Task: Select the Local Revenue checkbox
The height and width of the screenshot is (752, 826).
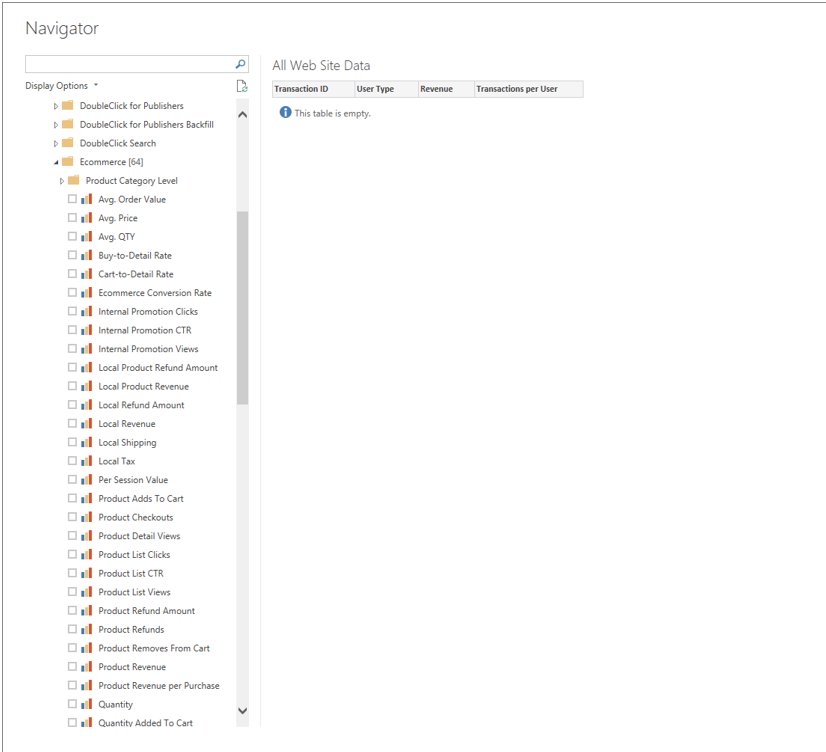Action: tap(72, 423)
